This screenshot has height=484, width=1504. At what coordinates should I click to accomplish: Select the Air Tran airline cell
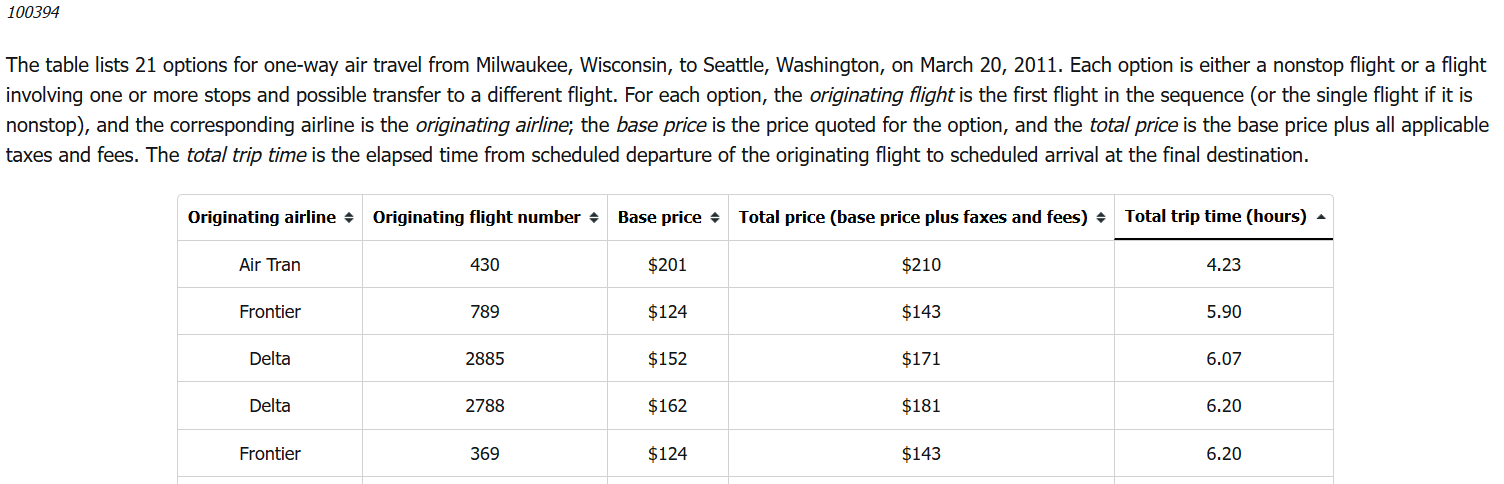point(270,265)
